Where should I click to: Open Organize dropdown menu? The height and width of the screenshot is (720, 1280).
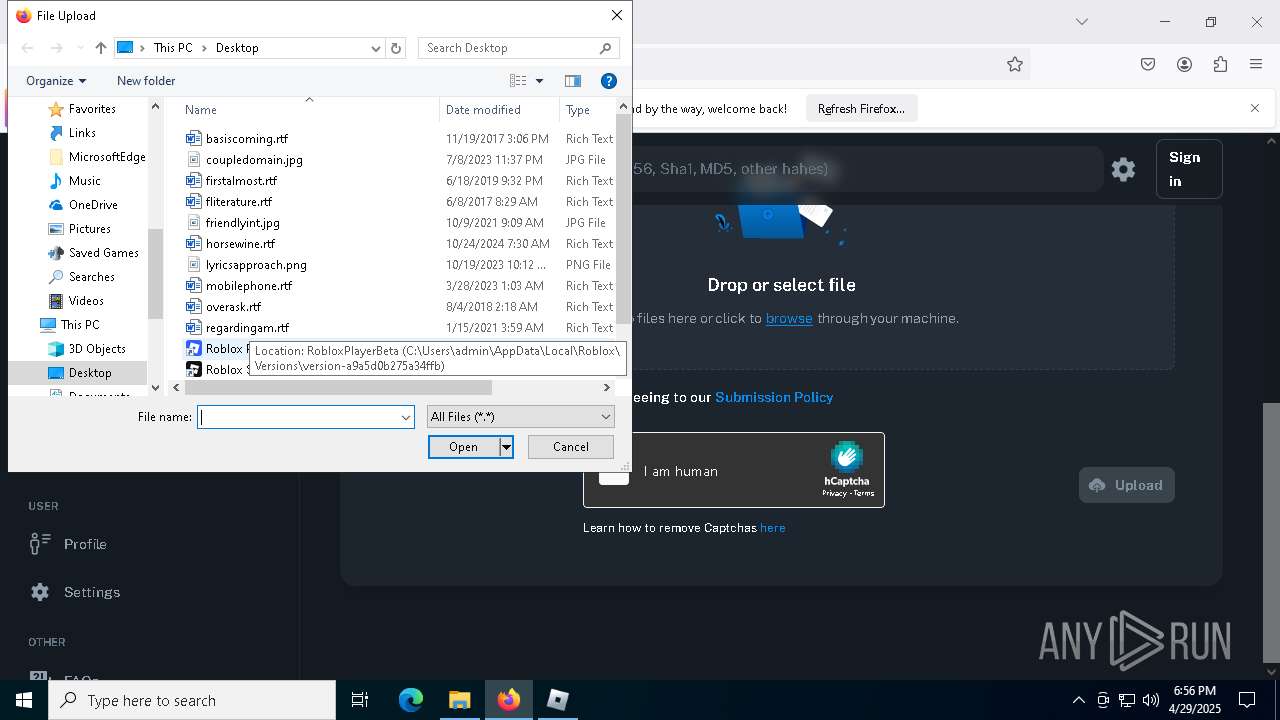click(x=55, y=81)
